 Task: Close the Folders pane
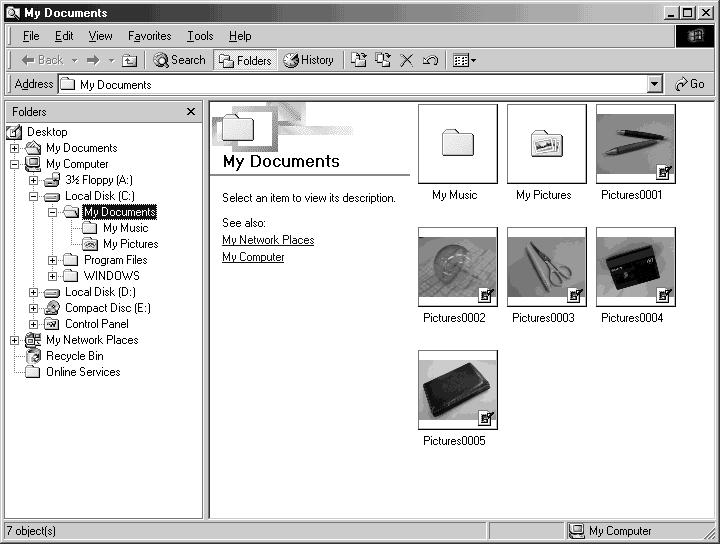click(191, 112)
